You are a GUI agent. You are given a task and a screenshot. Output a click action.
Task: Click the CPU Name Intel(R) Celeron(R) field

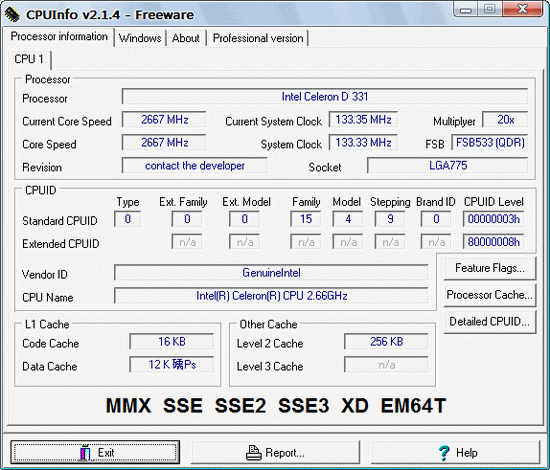271,296
